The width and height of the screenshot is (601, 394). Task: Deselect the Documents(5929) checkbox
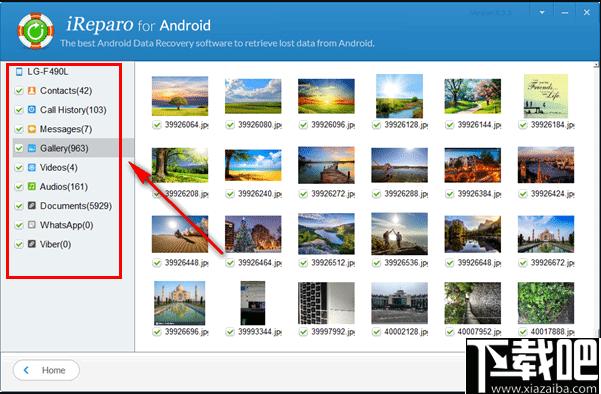[x=19, y=206]
